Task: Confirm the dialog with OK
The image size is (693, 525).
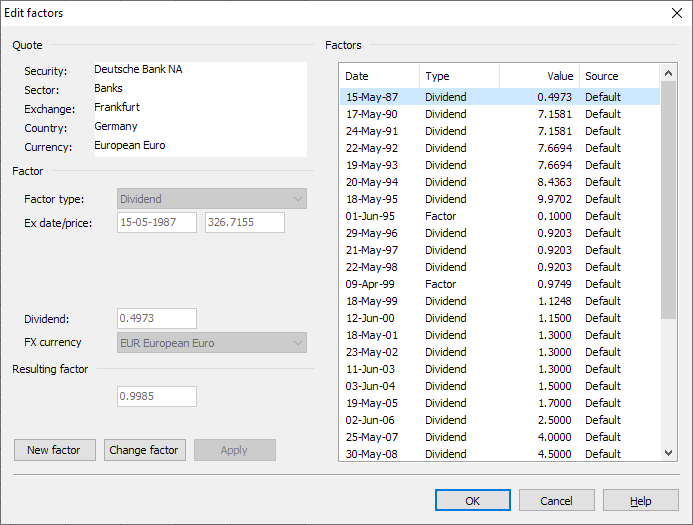Action: tap(472, 501)
